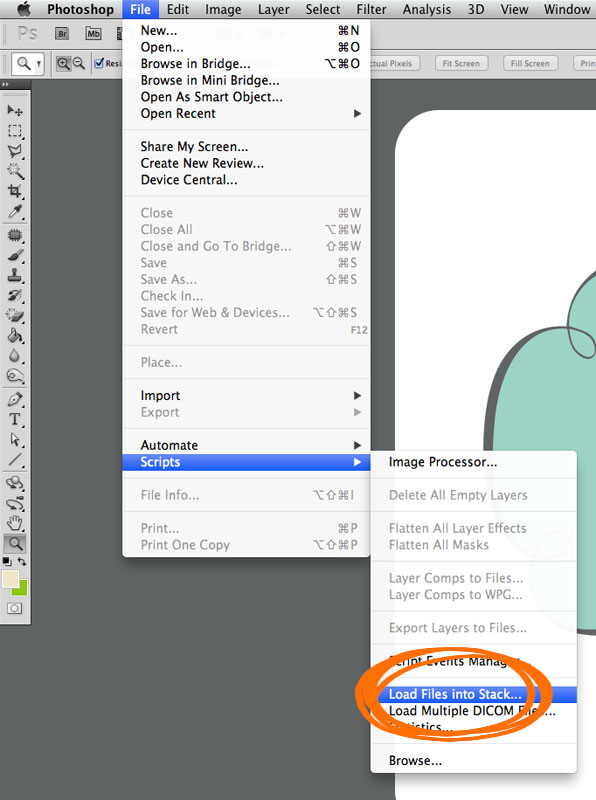The width and height of the screenshot is (596, 800).
Task: Select the 3D Orbit camera tool
Action: tap(15, 503)
